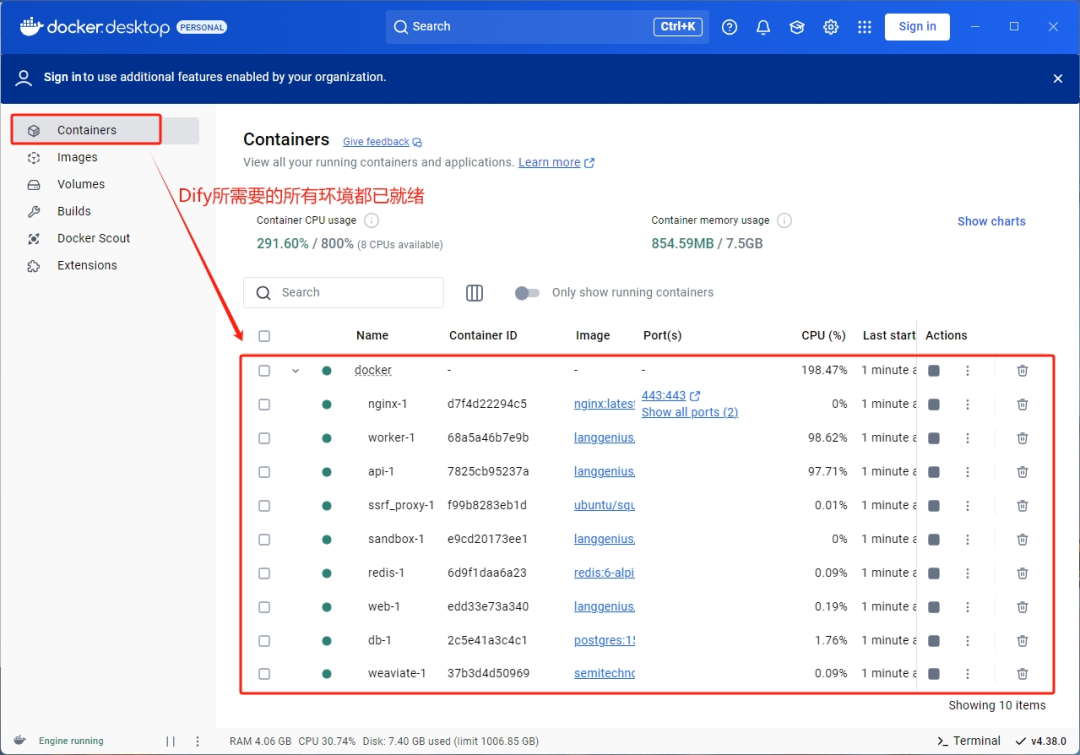Tick the select-all checkbox in table header
1080x755 pixels.
264,336
